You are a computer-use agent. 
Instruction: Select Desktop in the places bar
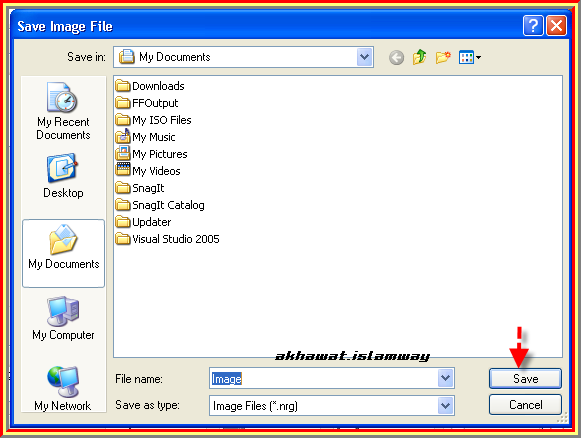[x=63, y=176]
